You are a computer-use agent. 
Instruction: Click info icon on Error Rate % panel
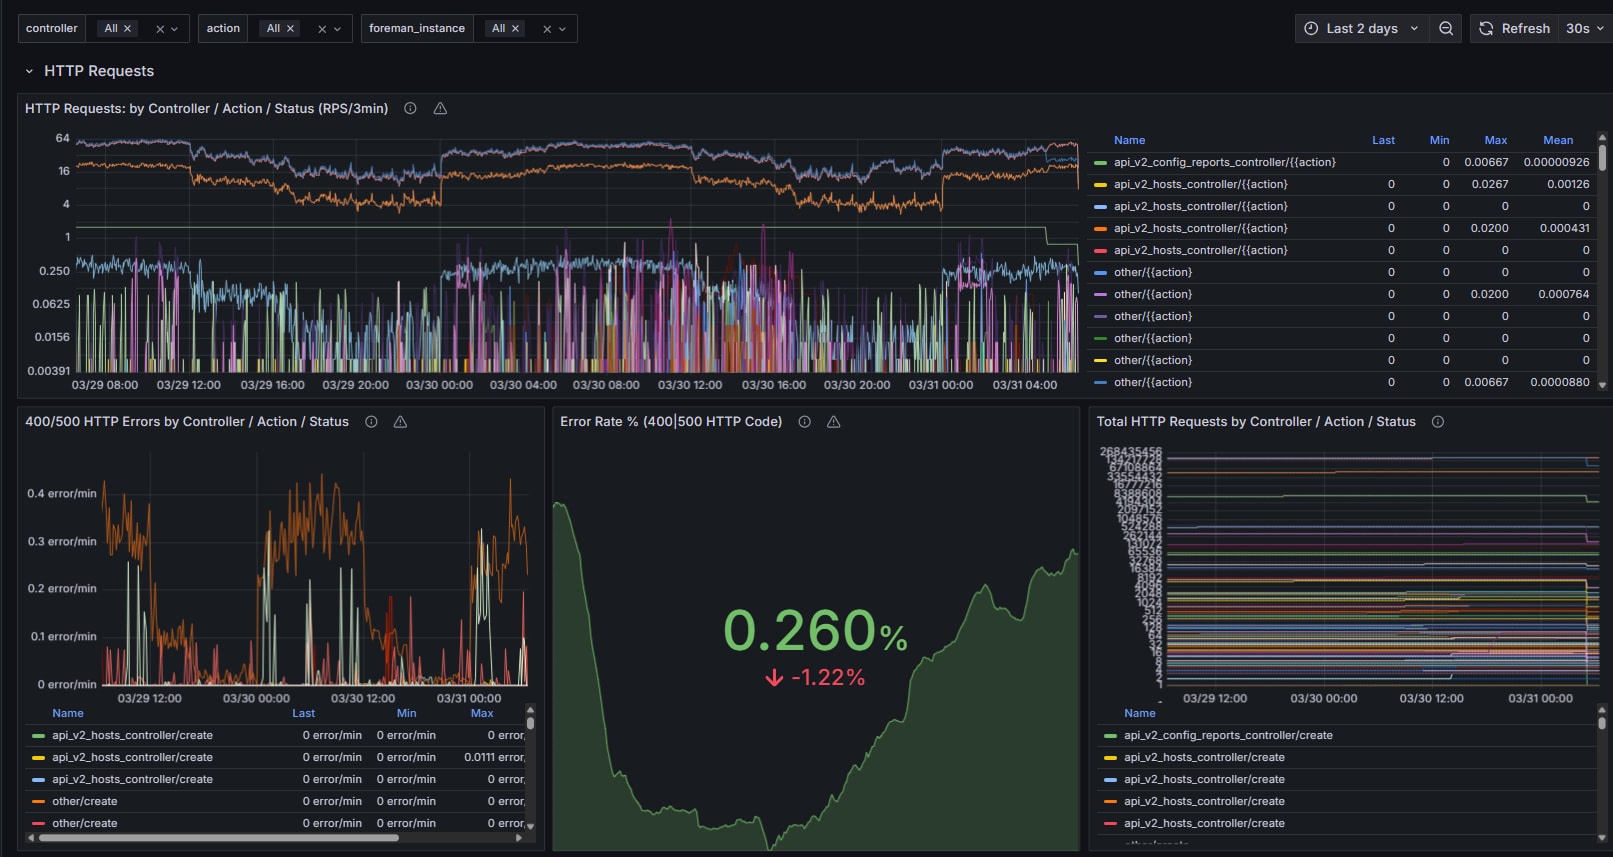[x=804, y=422]
